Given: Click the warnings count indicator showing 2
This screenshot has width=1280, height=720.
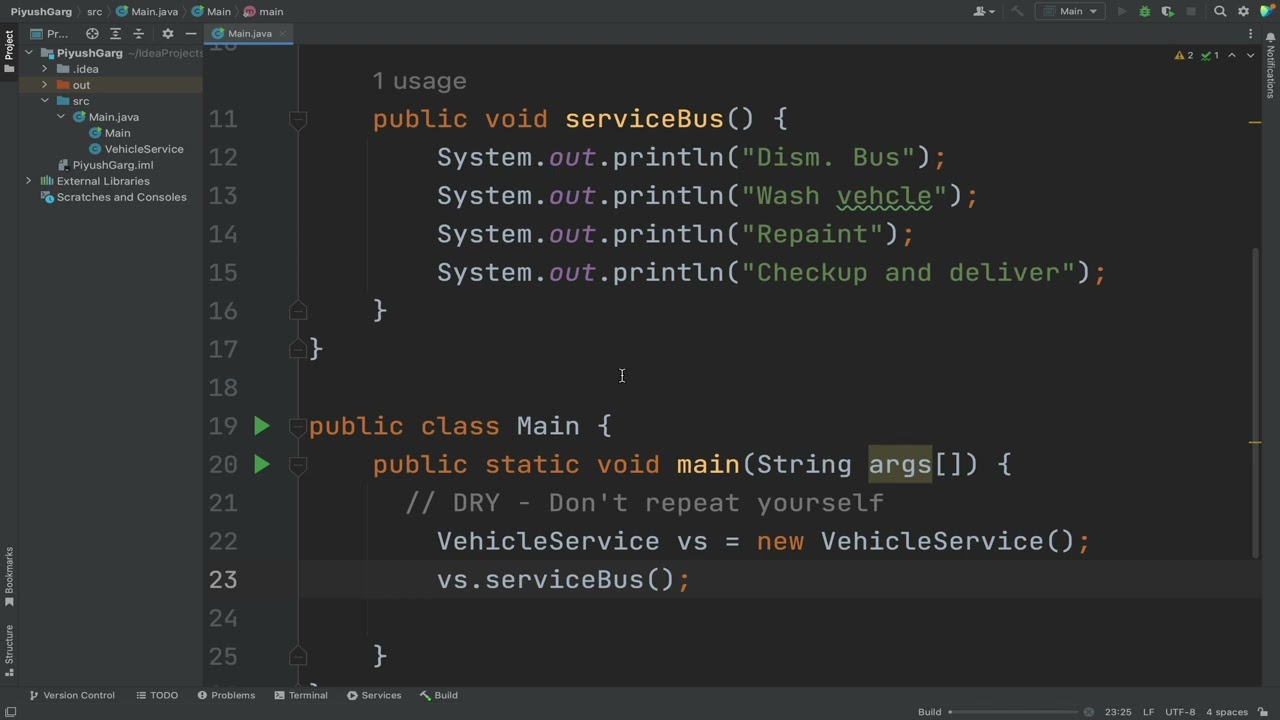Looking at the screenshot, I should pos(1184,56).
